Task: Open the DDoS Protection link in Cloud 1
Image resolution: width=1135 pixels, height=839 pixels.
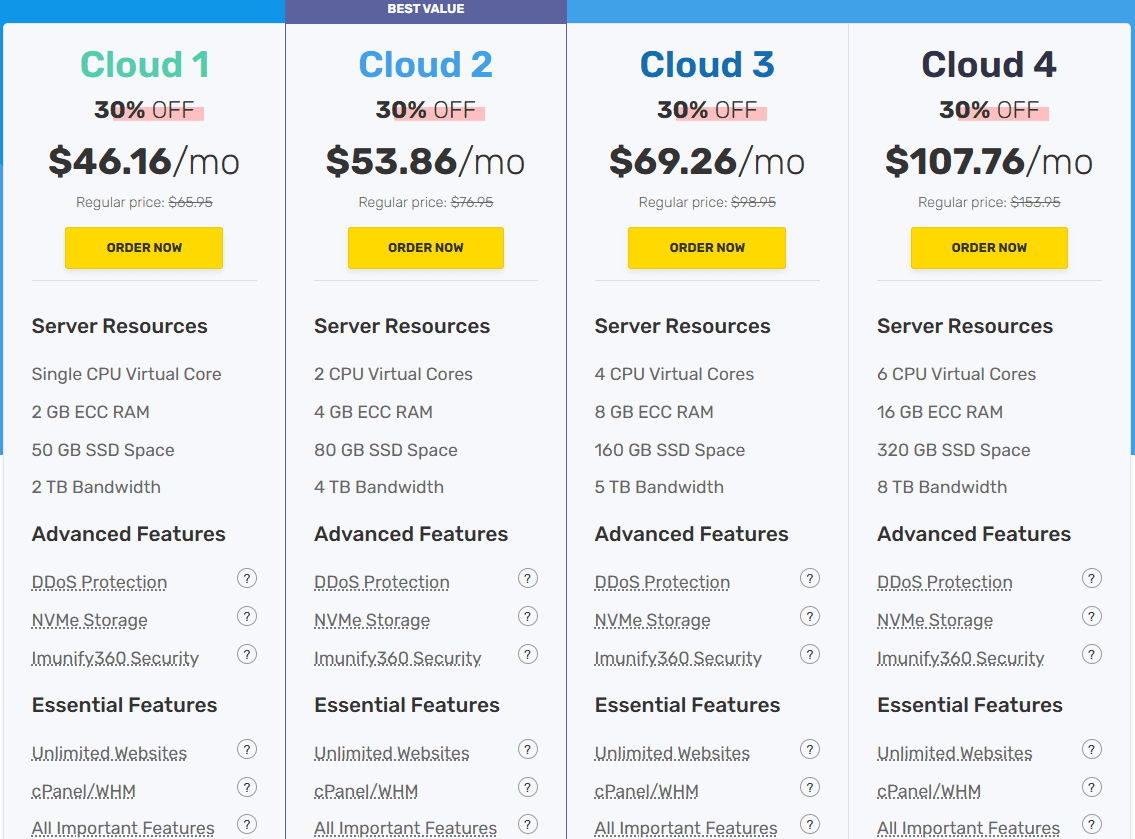Action: point(99,582)
